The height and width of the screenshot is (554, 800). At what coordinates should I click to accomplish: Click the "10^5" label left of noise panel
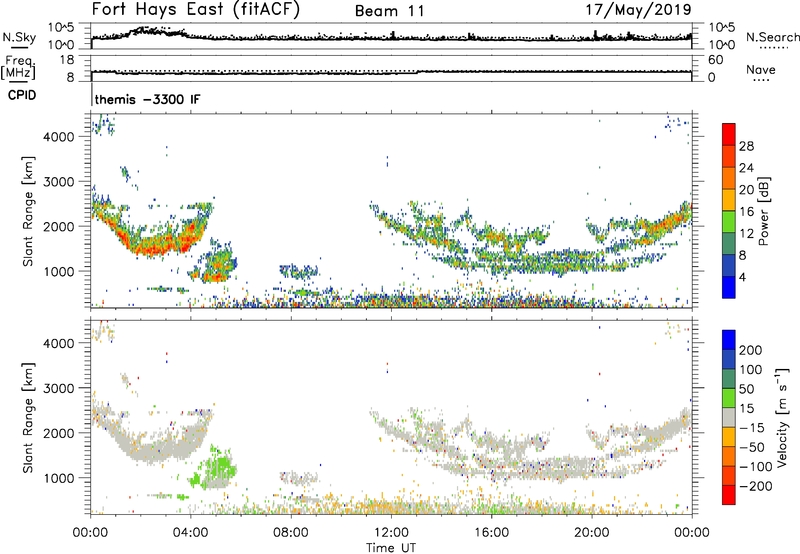tap(61, 28)
